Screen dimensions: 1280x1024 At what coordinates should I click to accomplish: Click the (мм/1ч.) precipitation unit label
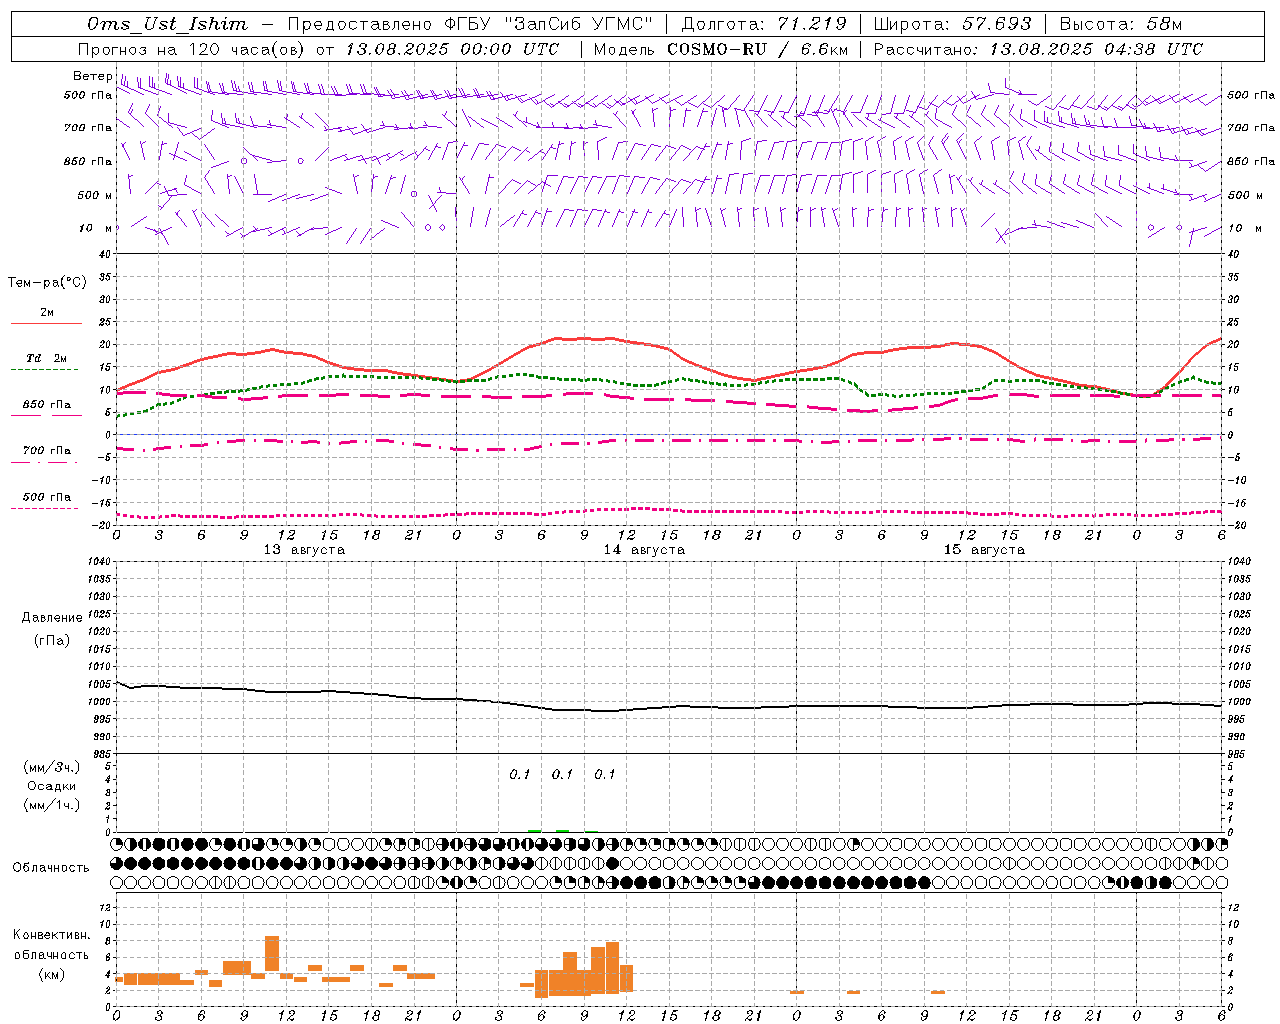[x=52, y=805]
